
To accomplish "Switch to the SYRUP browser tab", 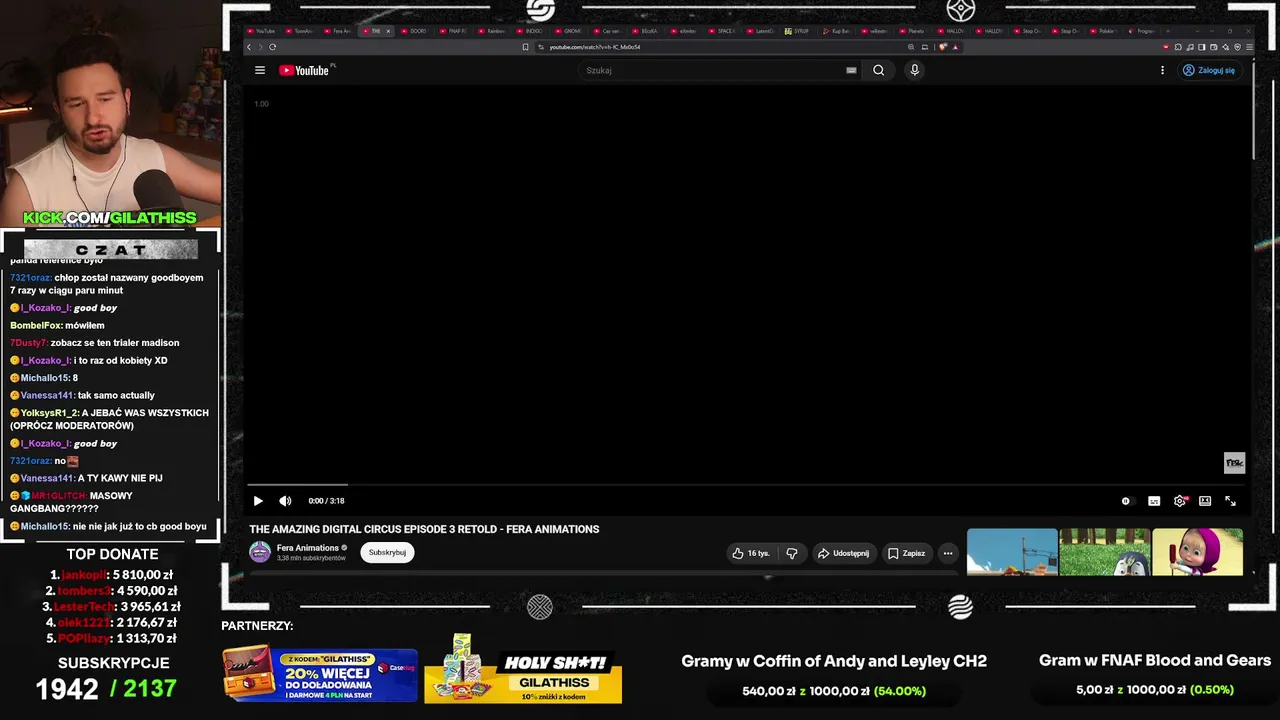I will [x=798, y=31].
